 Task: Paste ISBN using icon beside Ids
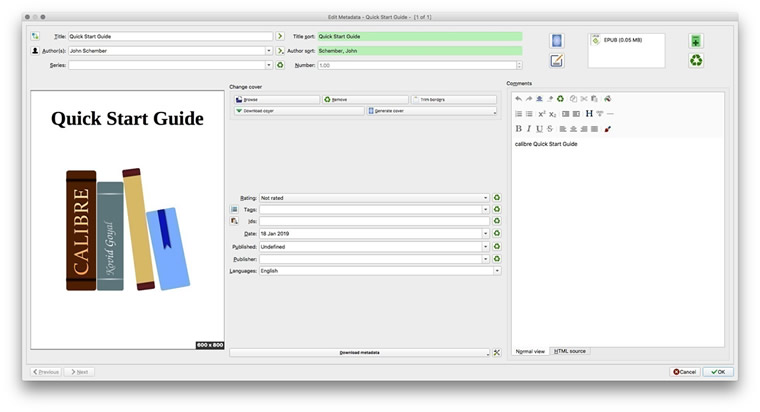pyautogui.click(x=234, y=221)
